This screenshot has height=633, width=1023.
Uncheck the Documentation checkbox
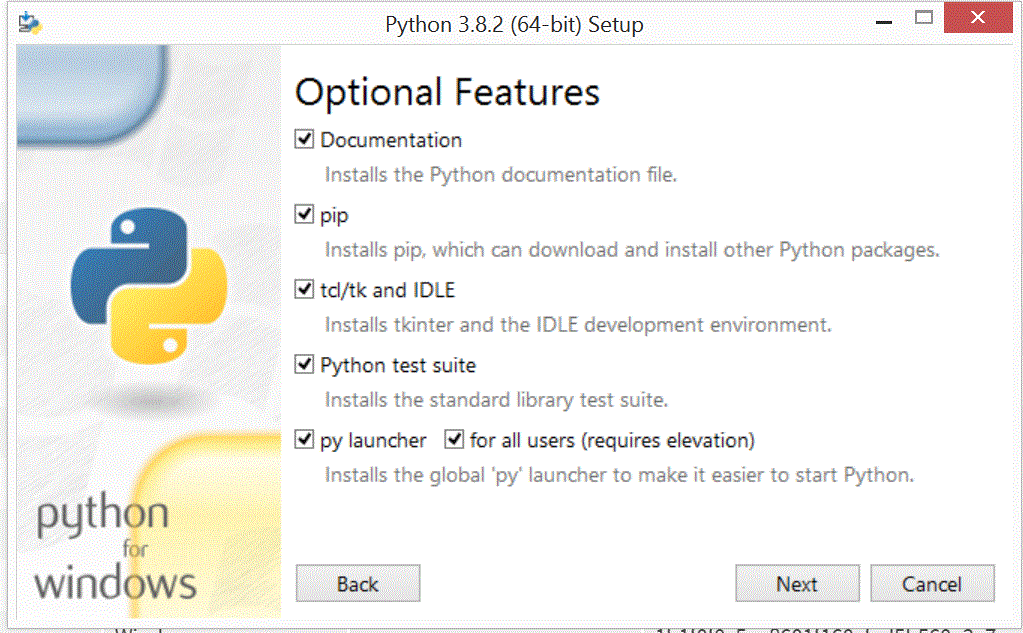click(304, 139)
